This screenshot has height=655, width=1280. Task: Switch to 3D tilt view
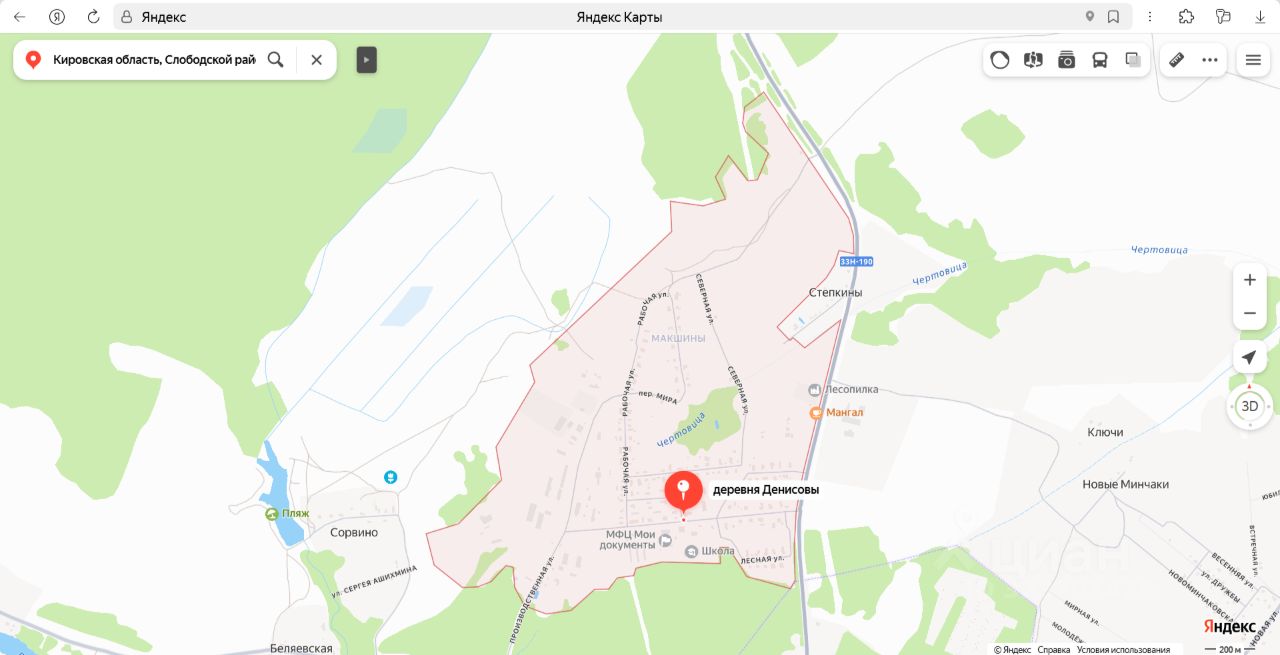tap(1250, 406)
